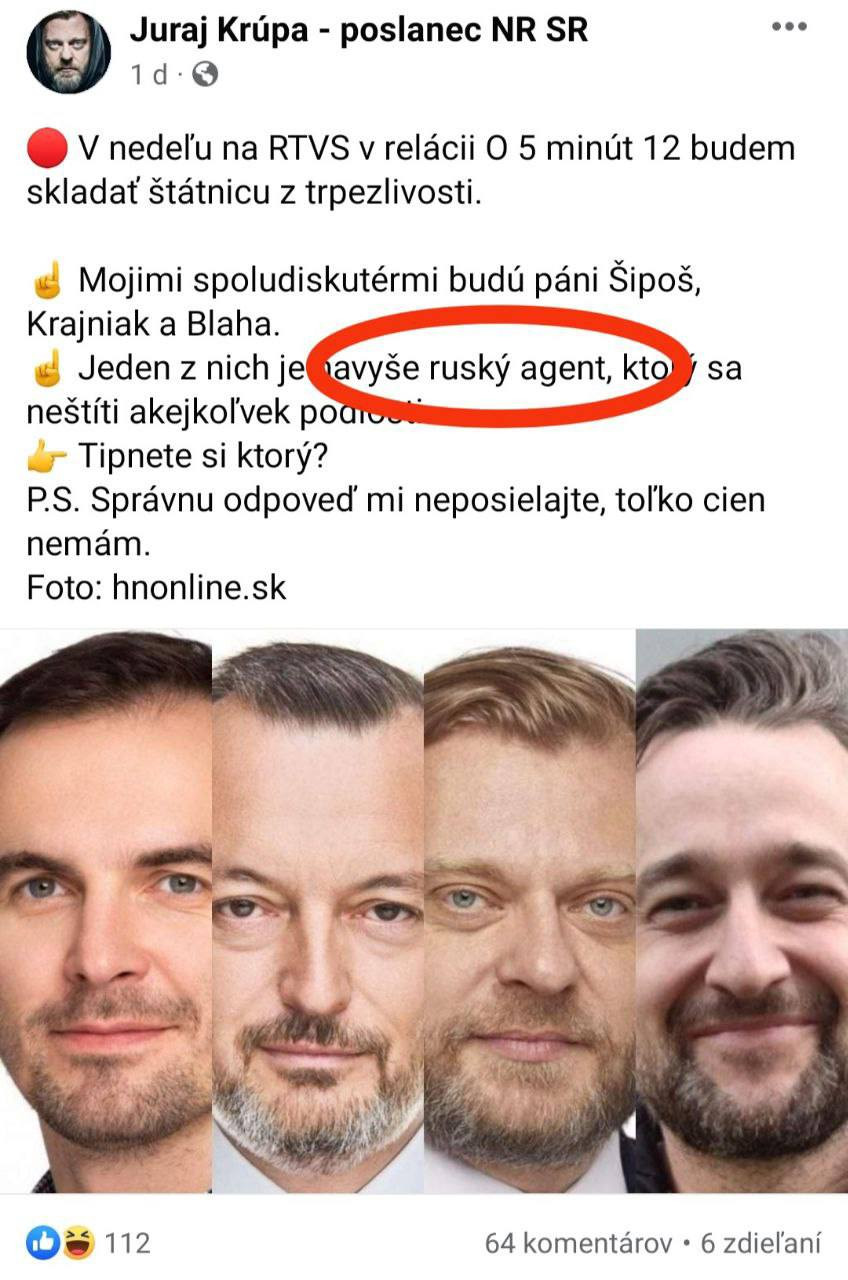Click the public globe privacy icon
Image resolution: width=848 pixels, height=1280 pixels.
click(204, 74)
